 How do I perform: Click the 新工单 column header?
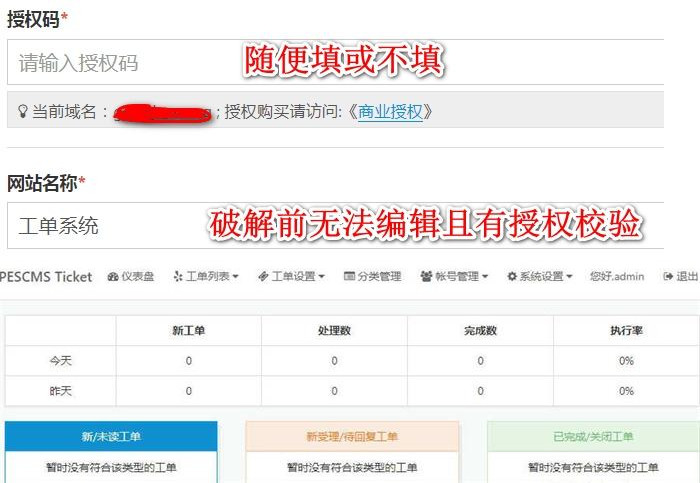[188, 331]
